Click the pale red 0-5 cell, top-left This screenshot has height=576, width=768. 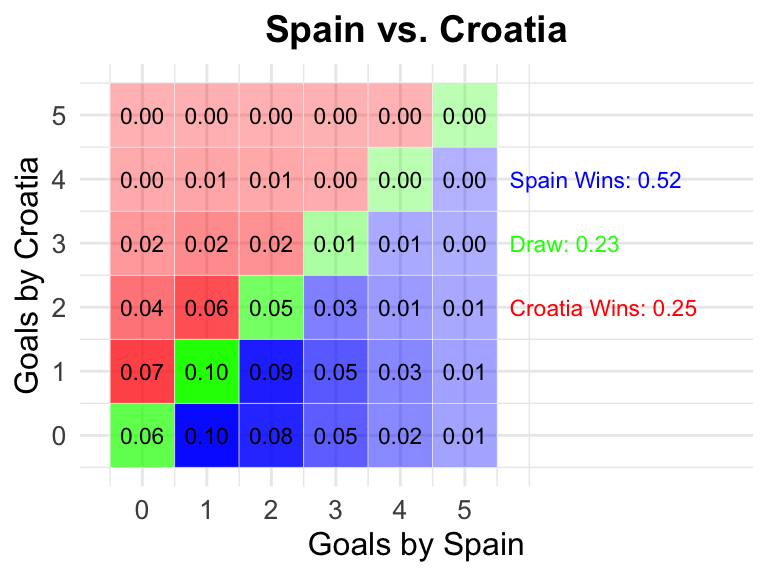[143, 116]
